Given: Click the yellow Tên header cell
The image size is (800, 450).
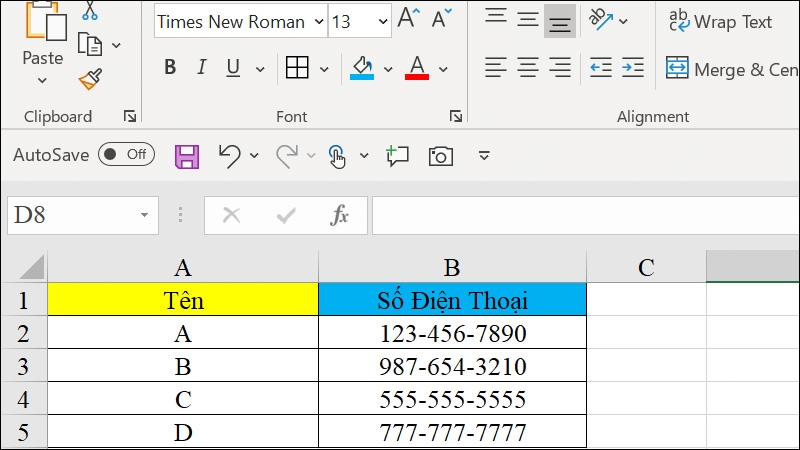Looking at the screenshot, I should click(x=183, y=299).
